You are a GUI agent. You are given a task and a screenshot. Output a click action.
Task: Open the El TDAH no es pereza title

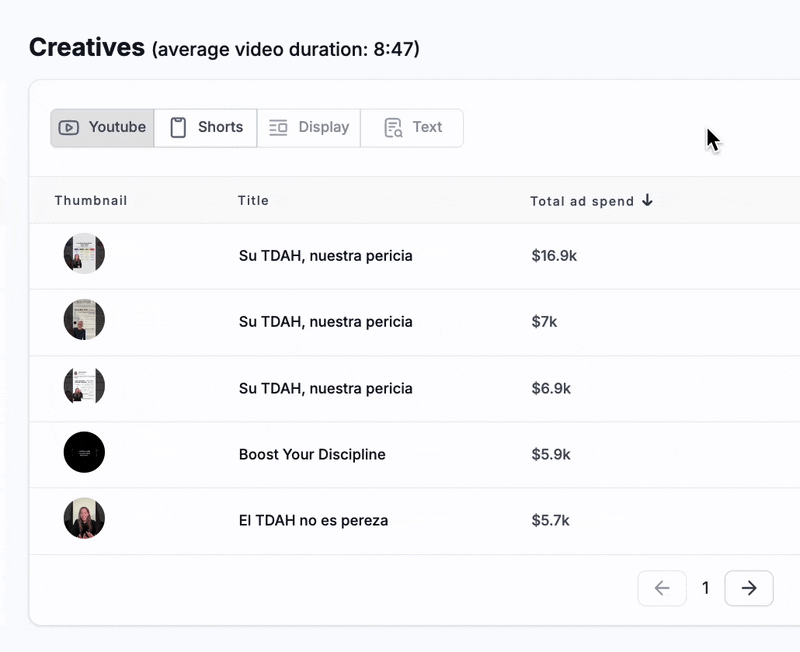[313, 520]
